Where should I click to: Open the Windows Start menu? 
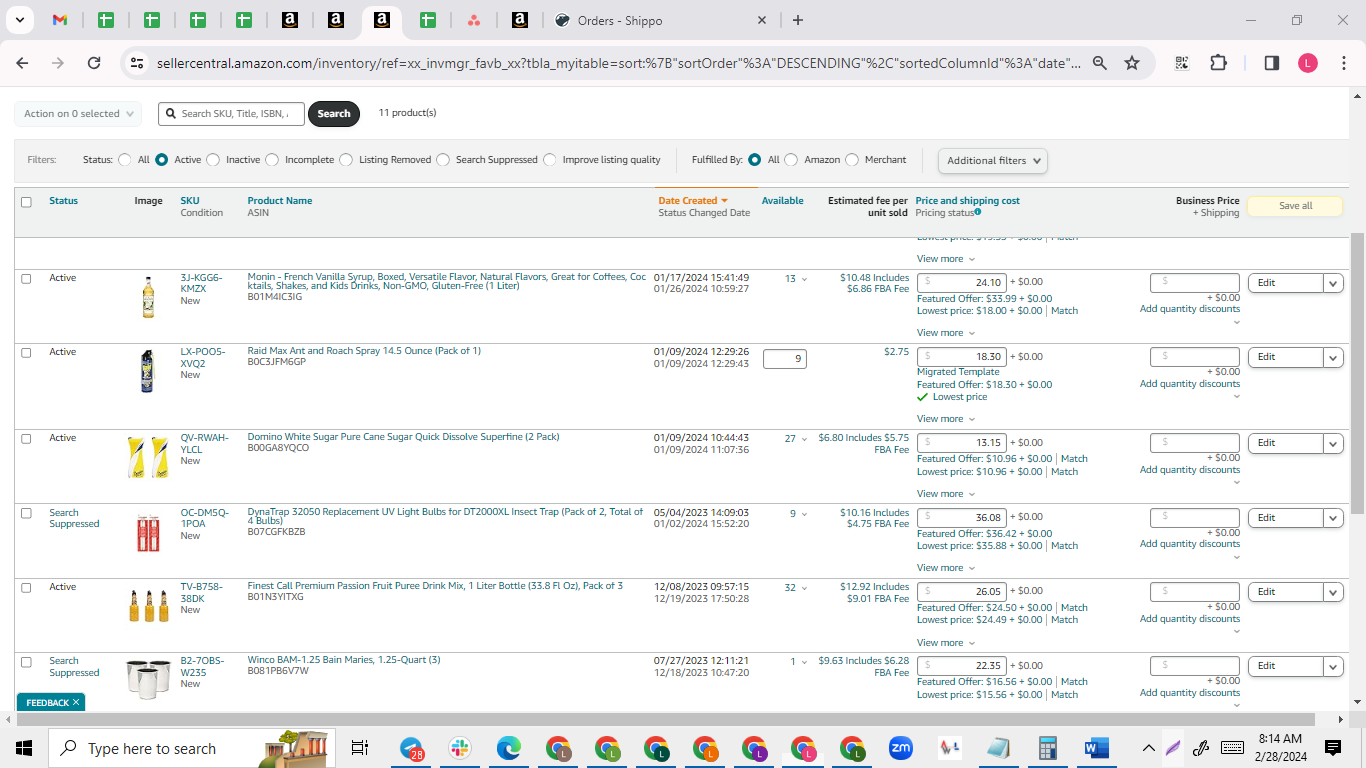coord(24,748)
